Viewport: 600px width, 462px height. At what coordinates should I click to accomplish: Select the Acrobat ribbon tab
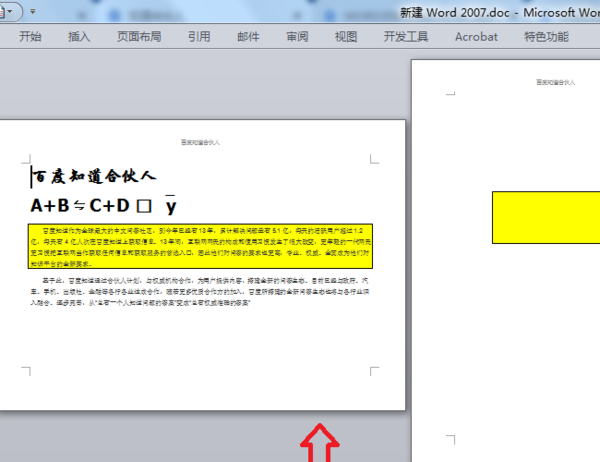(476, 37)
